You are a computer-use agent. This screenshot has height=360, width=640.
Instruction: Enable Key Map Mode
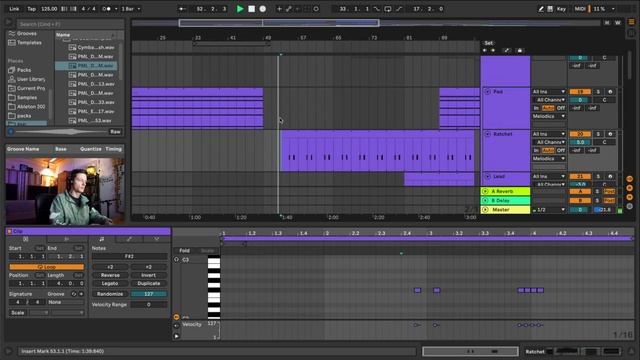pos(561,9)
